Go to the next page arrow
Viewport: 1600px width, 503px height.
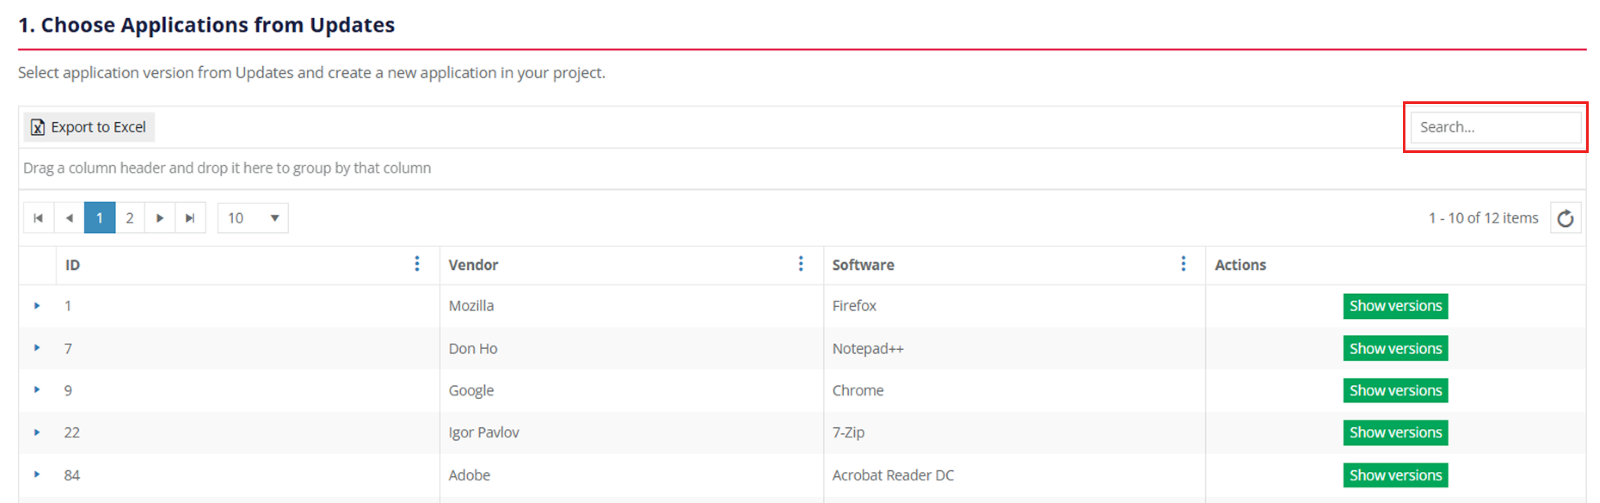point(160,218)
